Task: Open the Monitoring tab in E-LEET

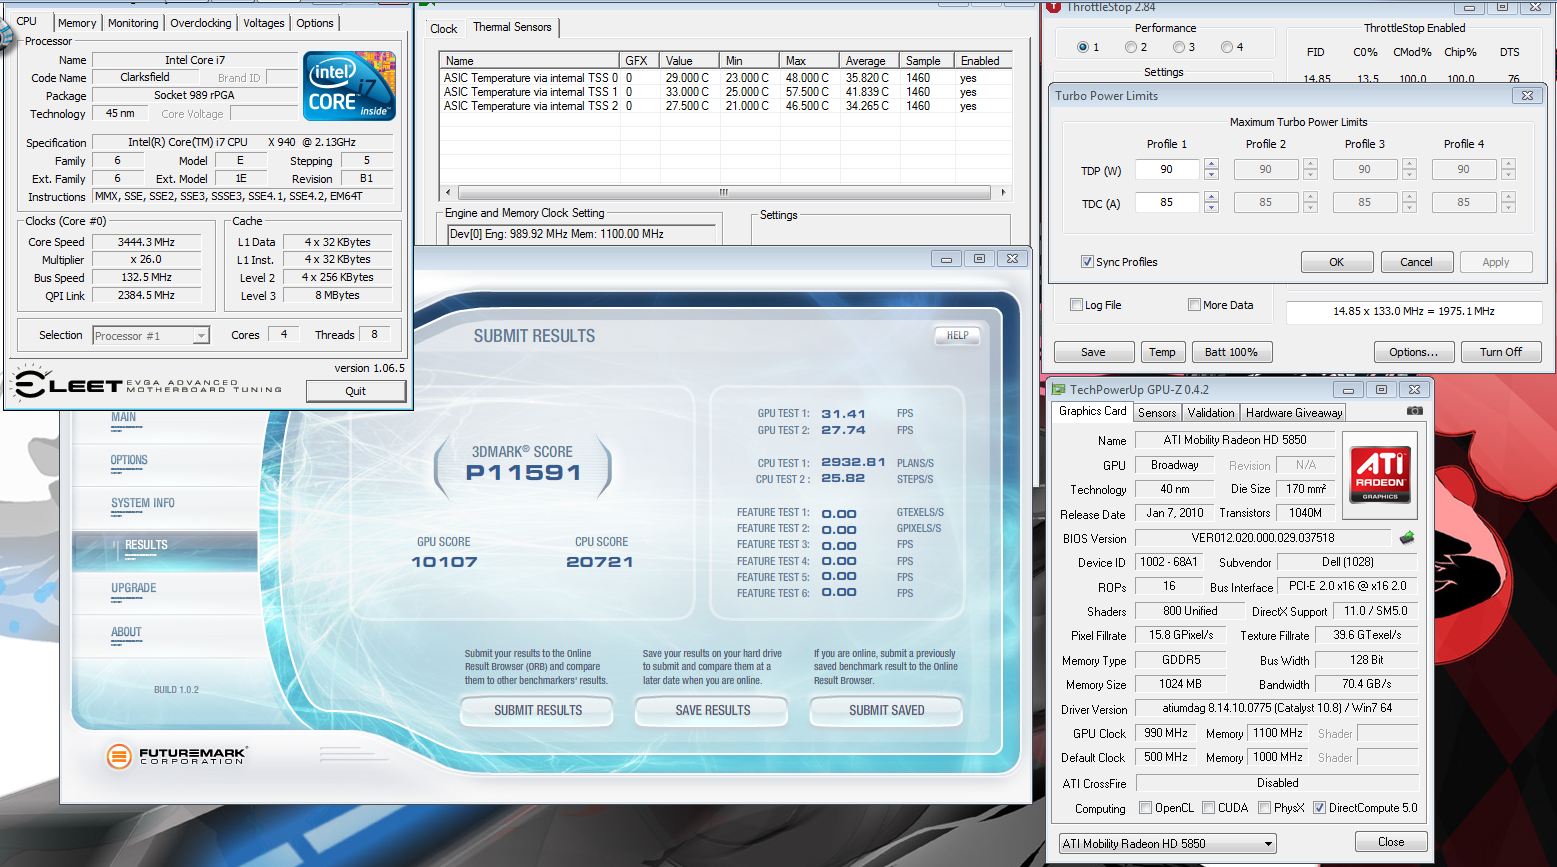Action: tap(133, 23)
